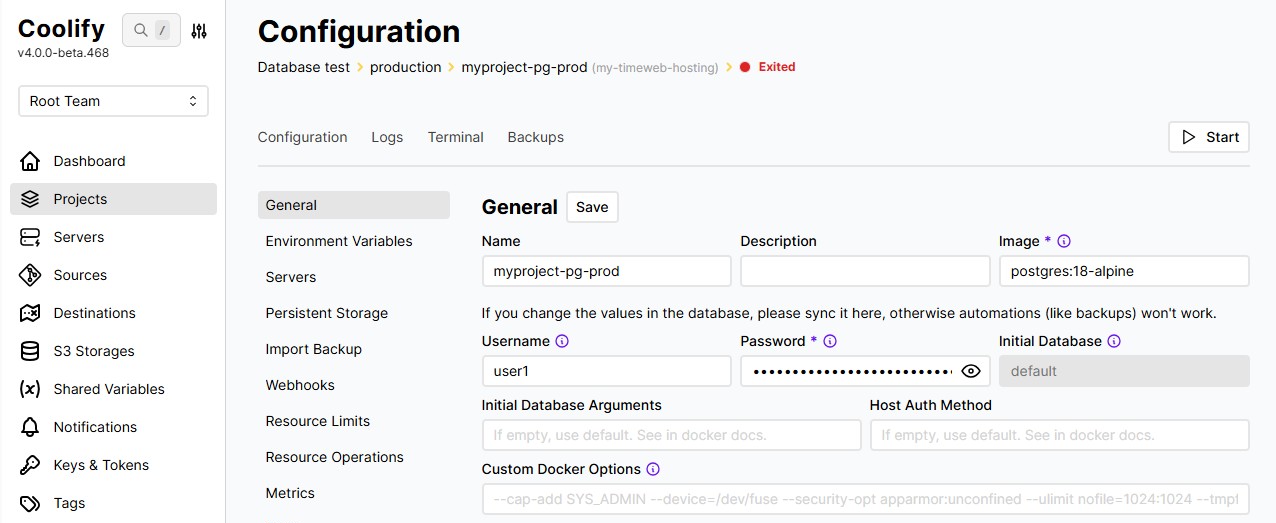The height and width of the screenshot is (523, 1276).
Task: Click the Image field postgres:18-alpine
Action: 1124,271
